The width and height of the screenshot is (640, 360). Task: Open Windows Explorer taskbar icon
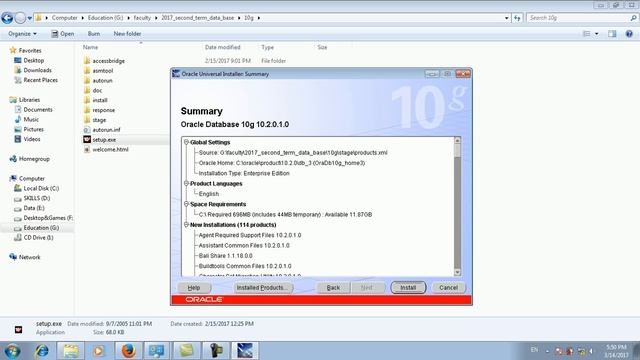click(x=71, y=351)
